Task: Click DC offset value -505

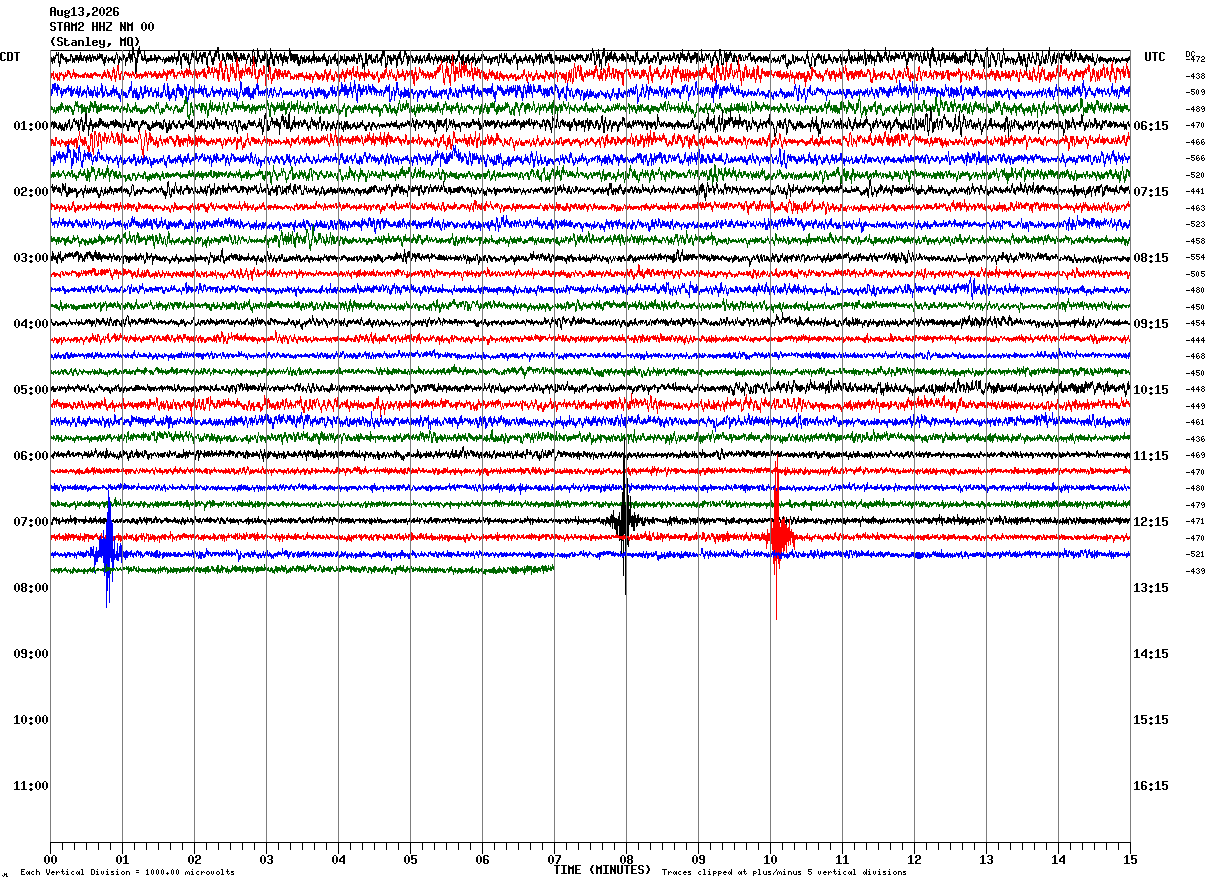Action: [1195, 274]
